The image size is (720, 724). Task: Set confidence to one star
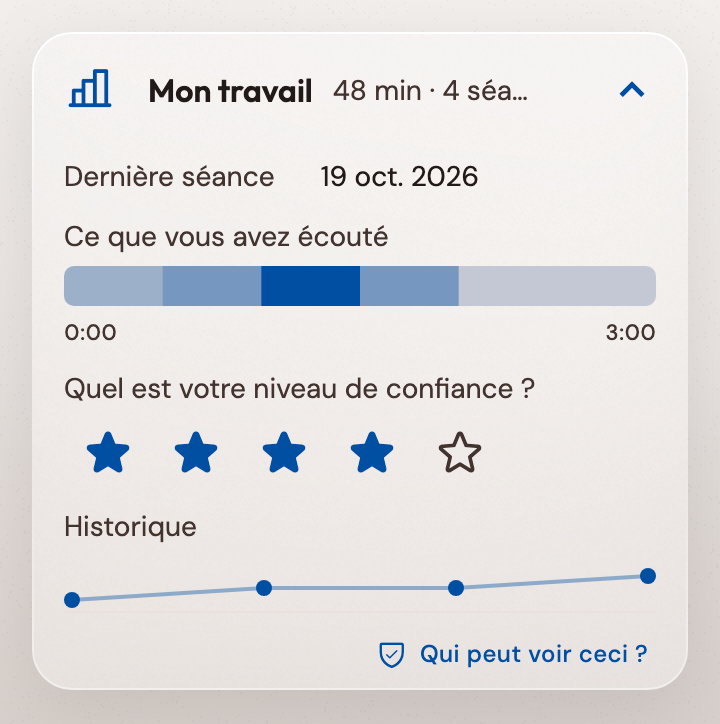coord(108,452)
